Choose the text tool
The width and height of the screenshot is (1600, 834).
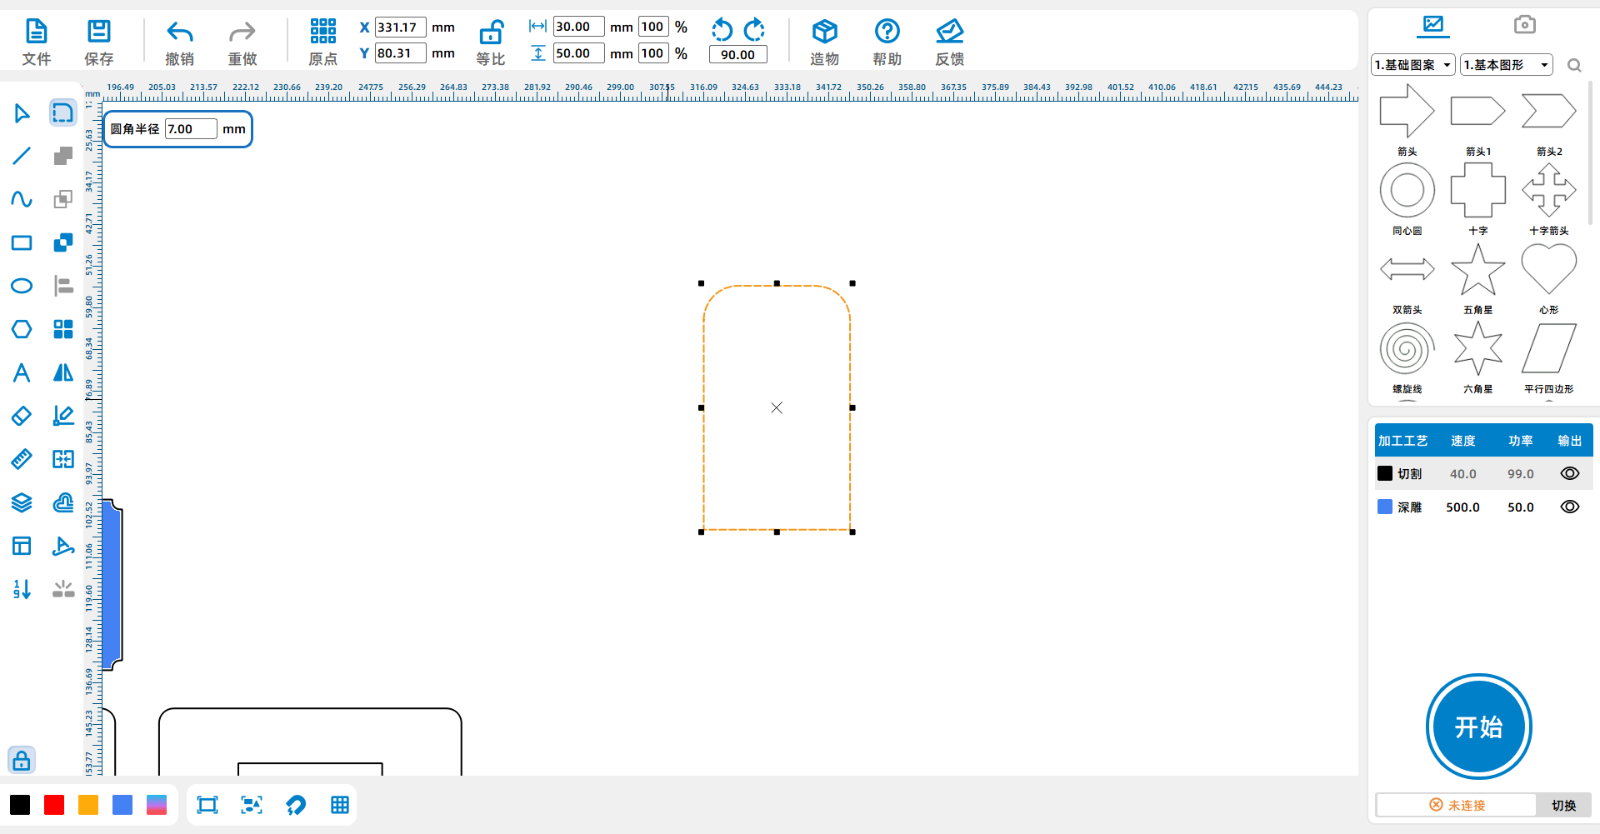coord(21,373)
